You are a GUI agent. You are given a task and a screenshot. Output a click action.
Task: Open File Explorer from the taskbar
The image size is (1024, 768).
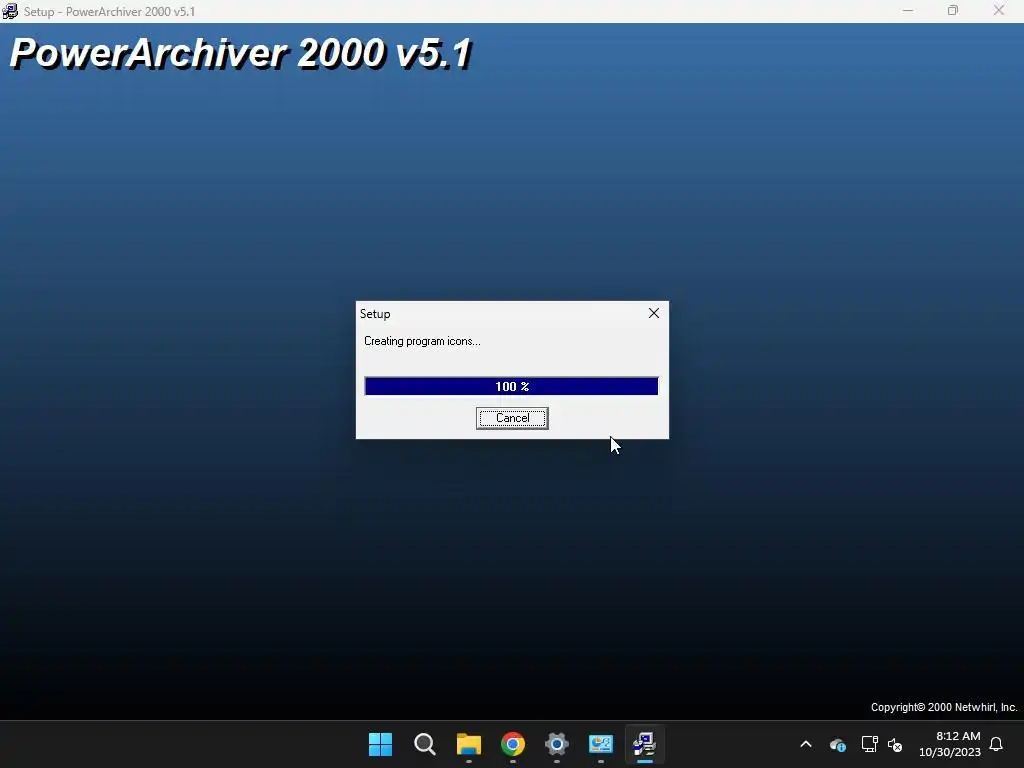468,744
